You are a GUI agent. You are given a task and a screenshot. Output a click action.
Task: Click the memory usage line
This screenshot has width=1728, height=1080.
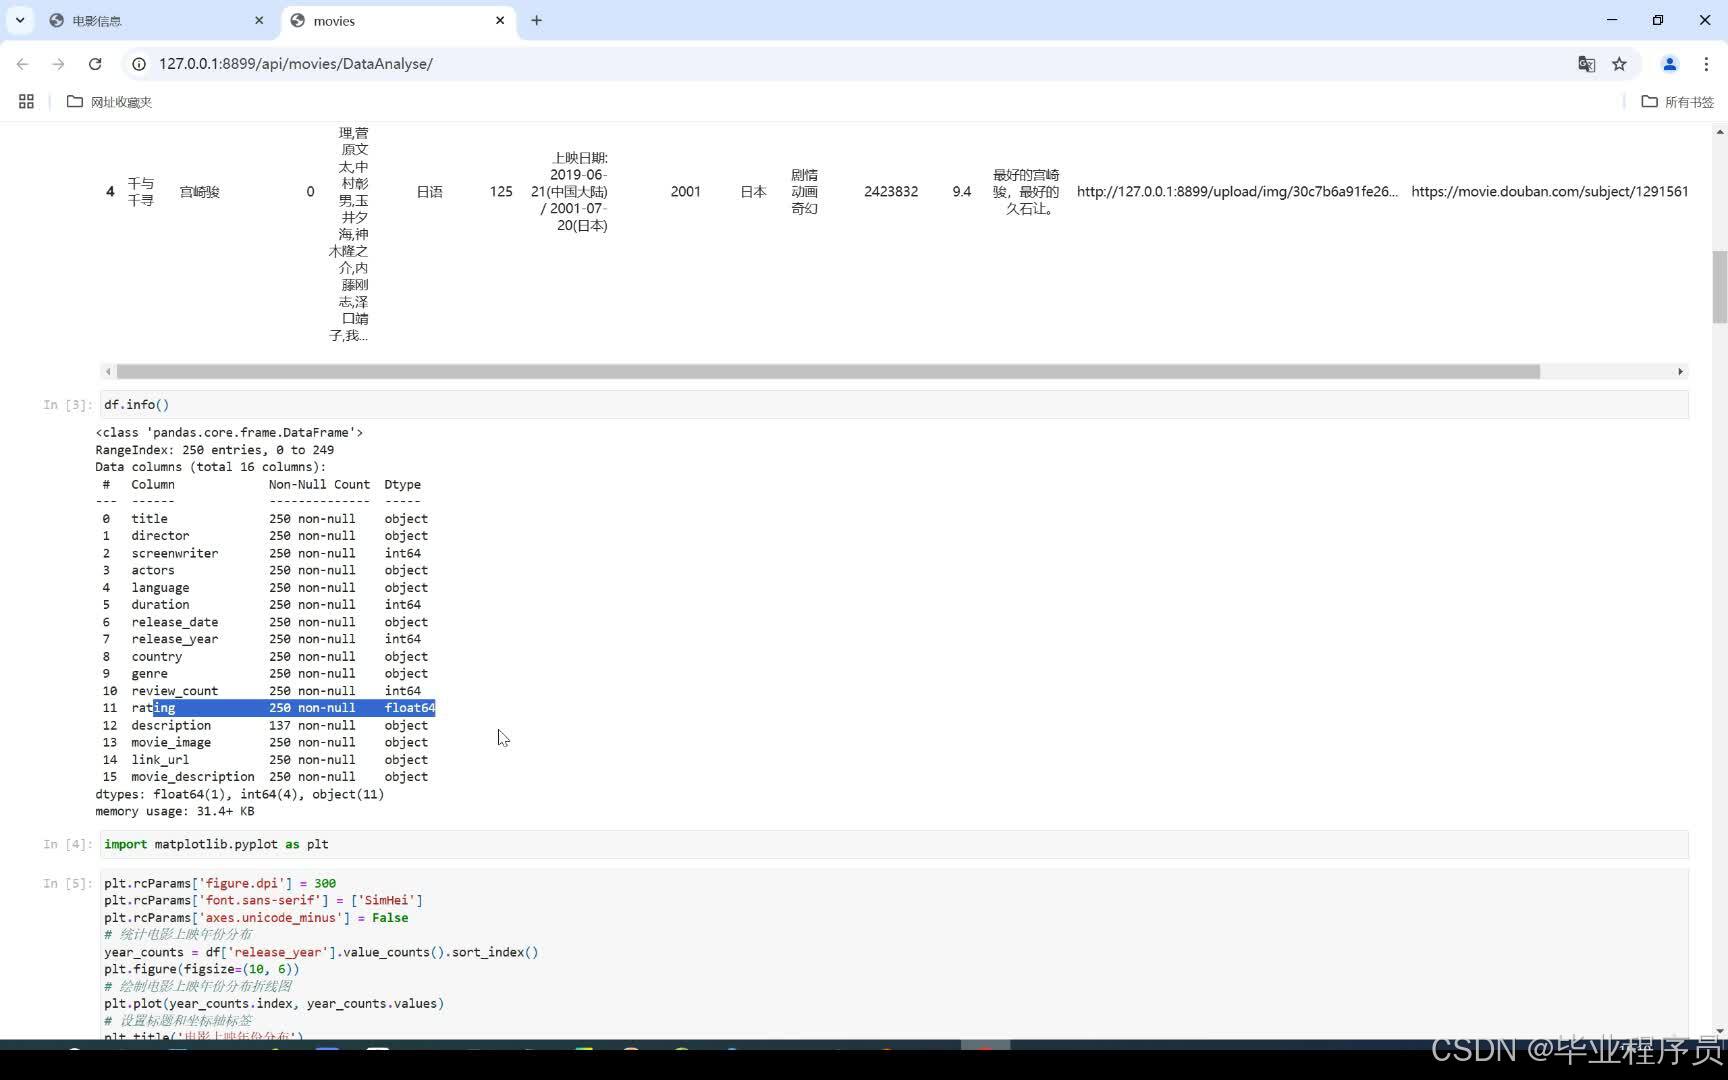tap(175, 811)
